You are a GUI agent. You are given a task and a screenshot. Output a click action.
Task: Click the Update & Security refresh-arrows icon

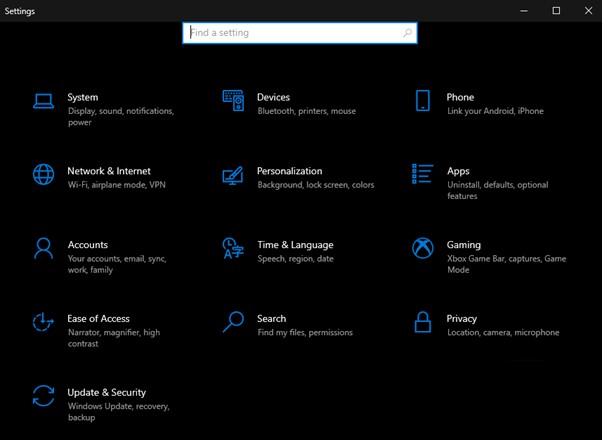coord(43,396)
